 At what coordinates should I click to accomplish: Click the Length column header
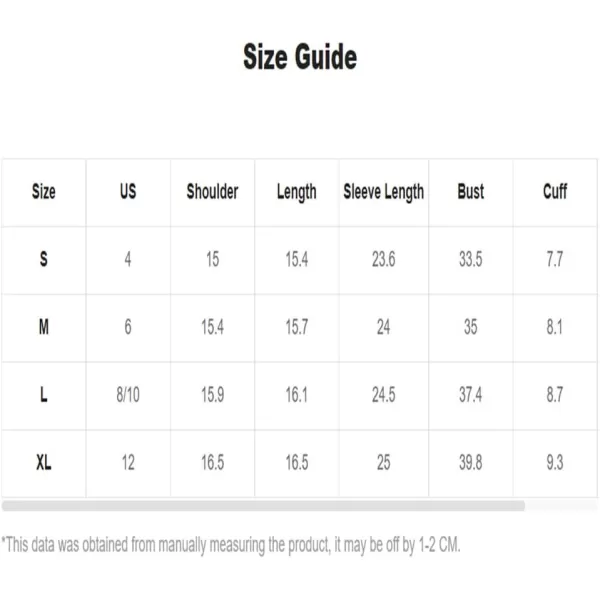[x=297, y=192]
